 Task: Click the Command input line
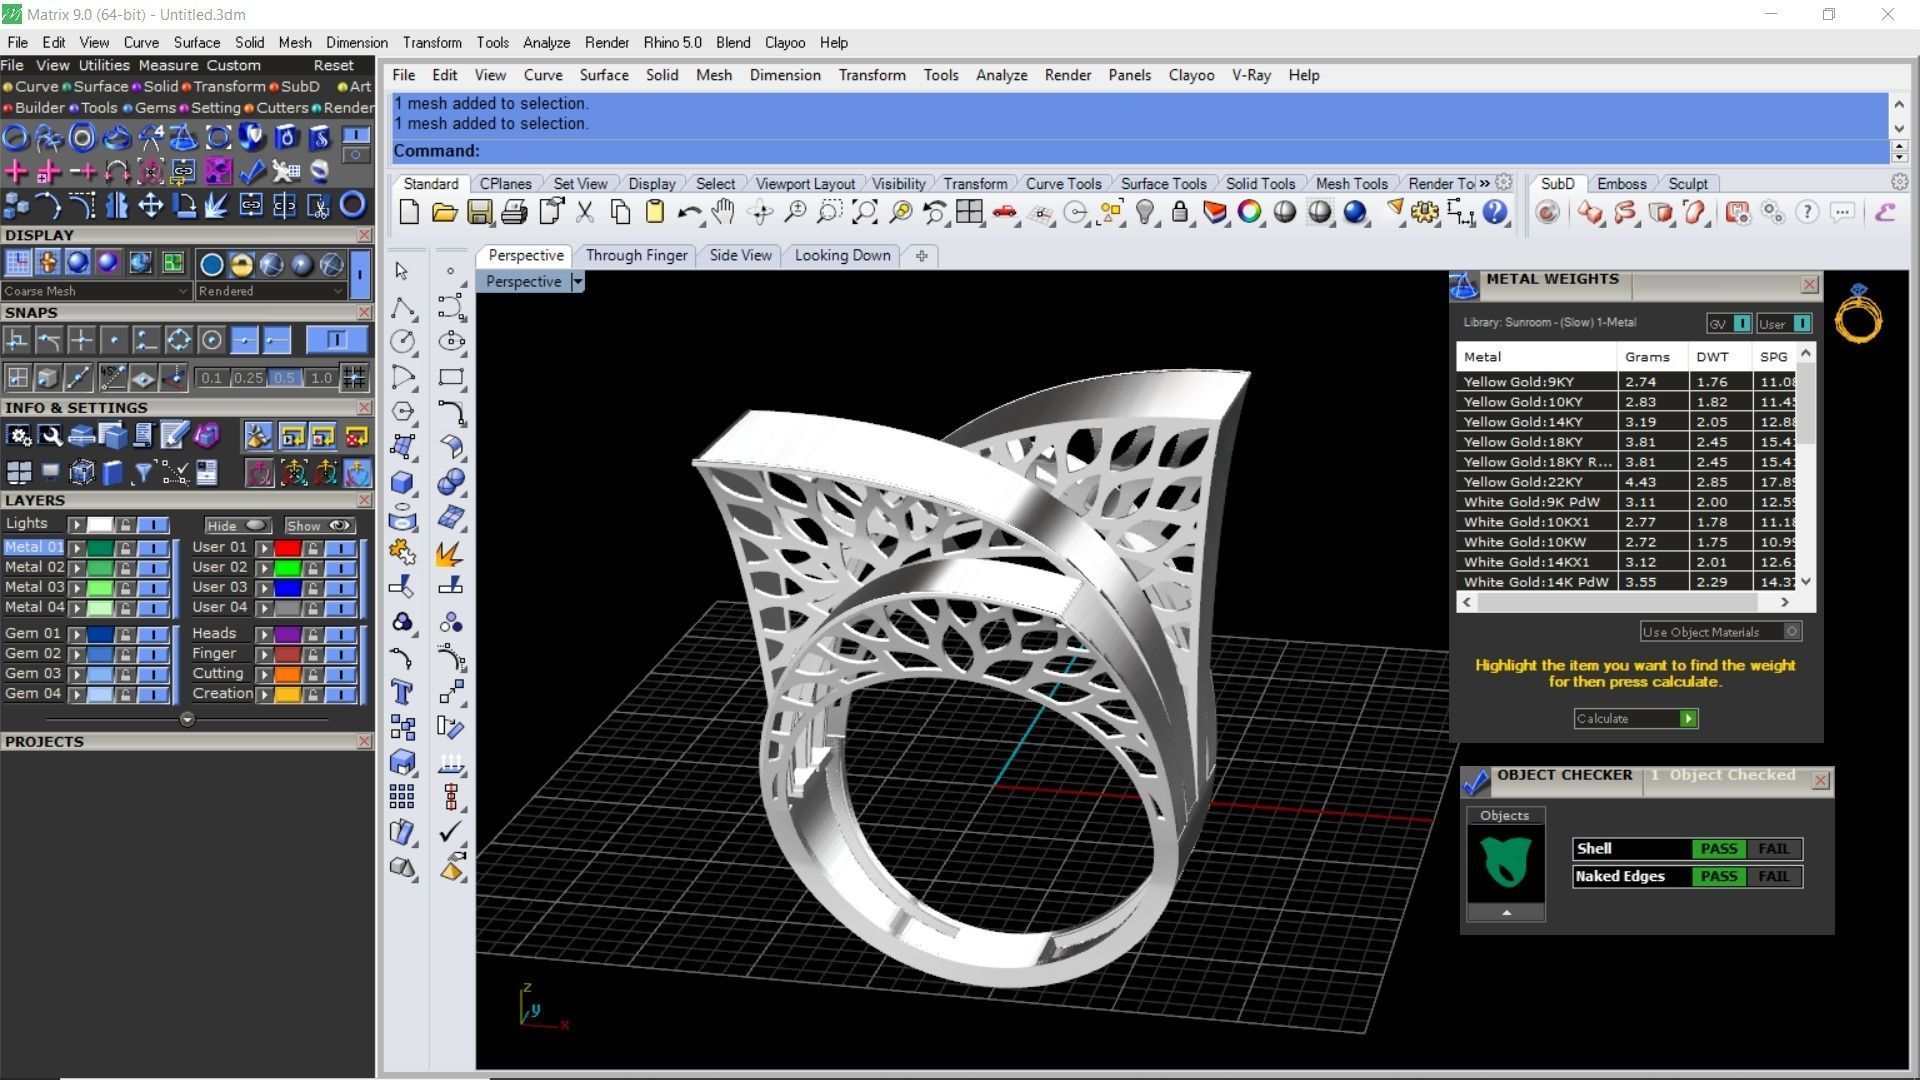1140,151
